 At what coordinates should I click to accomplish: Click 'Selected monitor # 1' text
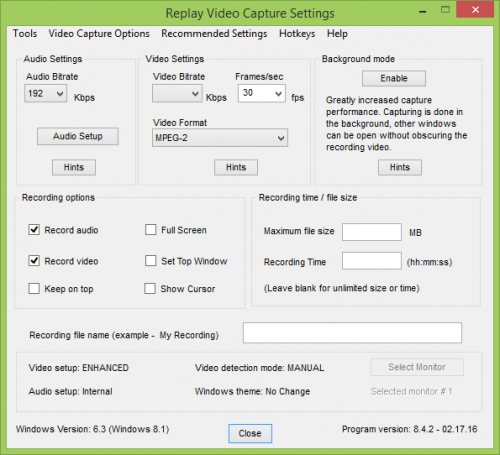pos(411,391)
